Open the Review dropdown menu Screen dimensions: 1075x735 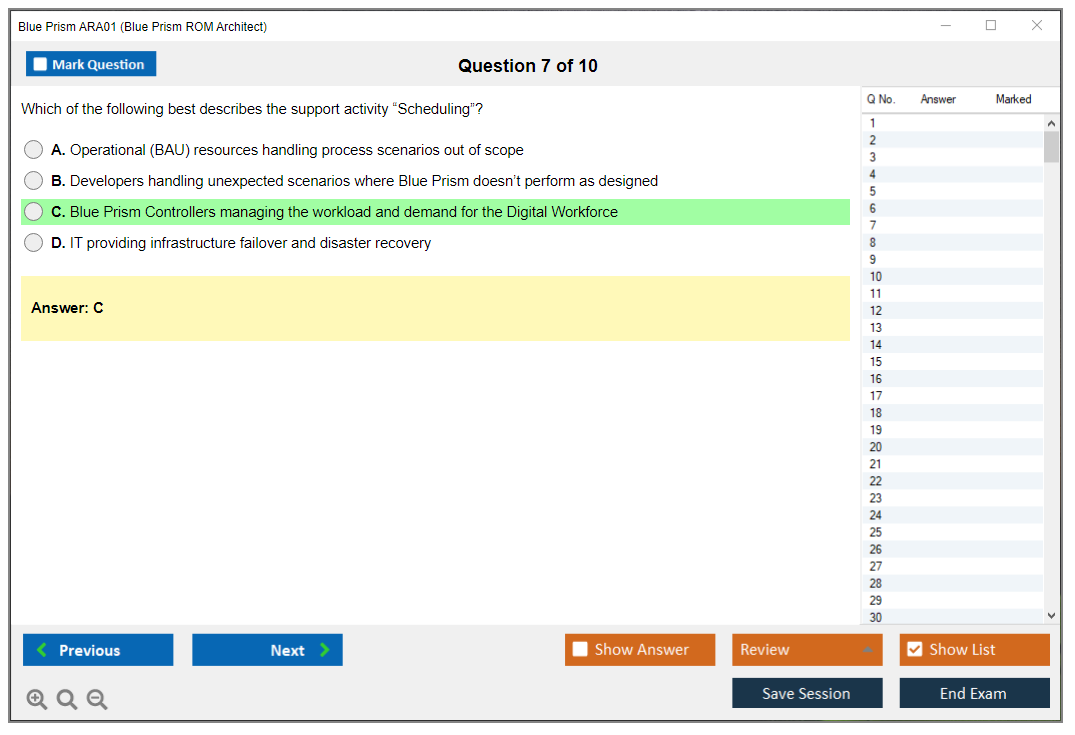click(x=806, y=649)
